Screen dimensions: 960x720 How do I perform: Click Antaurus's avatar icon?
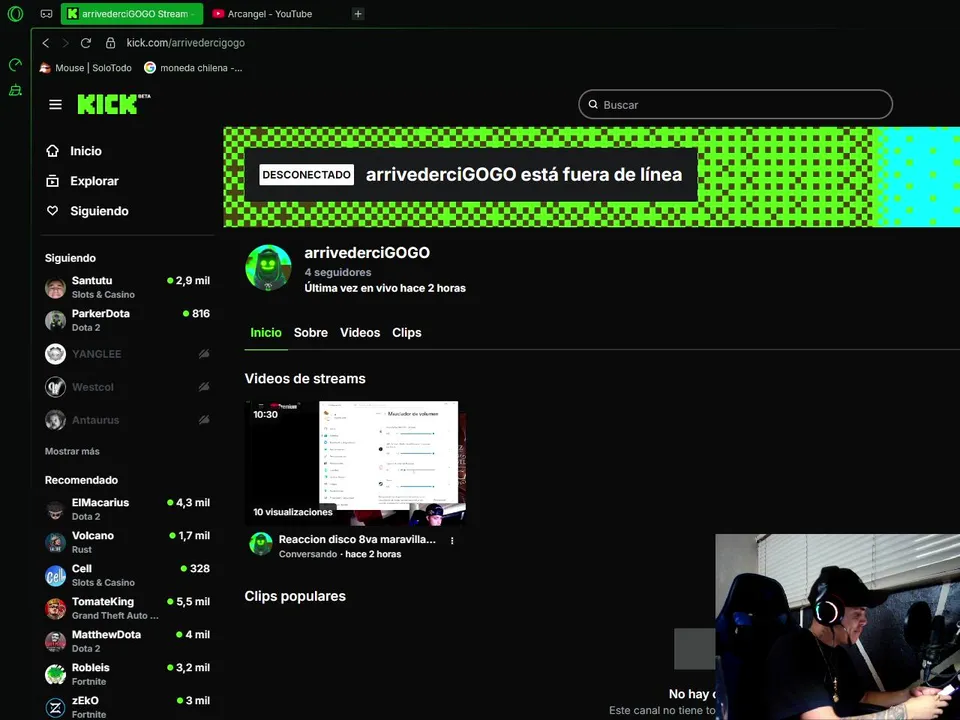pos(55,420)
